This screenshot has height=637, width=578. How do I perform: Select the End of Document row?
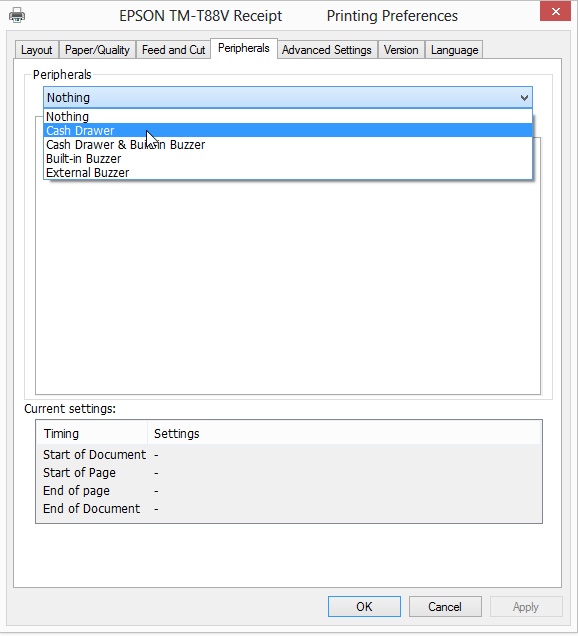tap(289, 509)
